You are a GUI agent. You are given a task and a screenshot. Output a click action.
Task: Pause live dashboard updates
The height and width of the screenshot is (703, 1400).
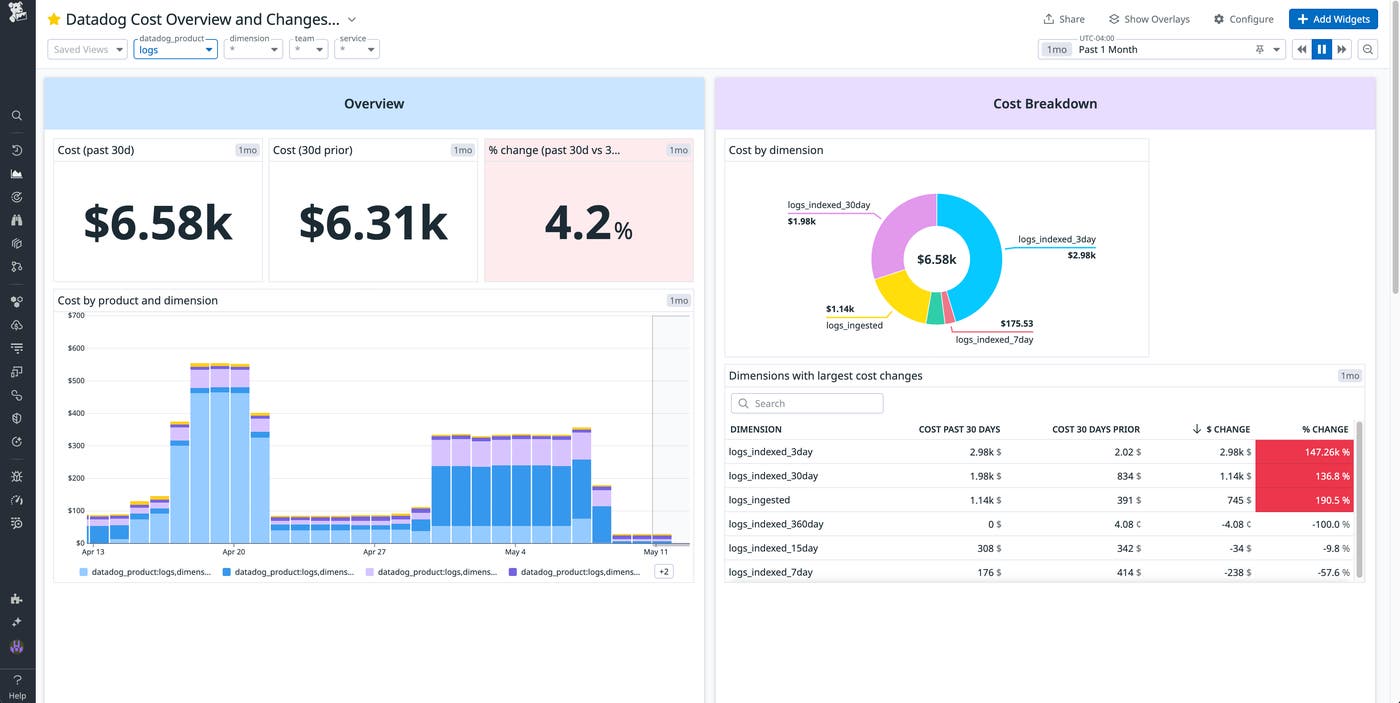[1321, 49]
